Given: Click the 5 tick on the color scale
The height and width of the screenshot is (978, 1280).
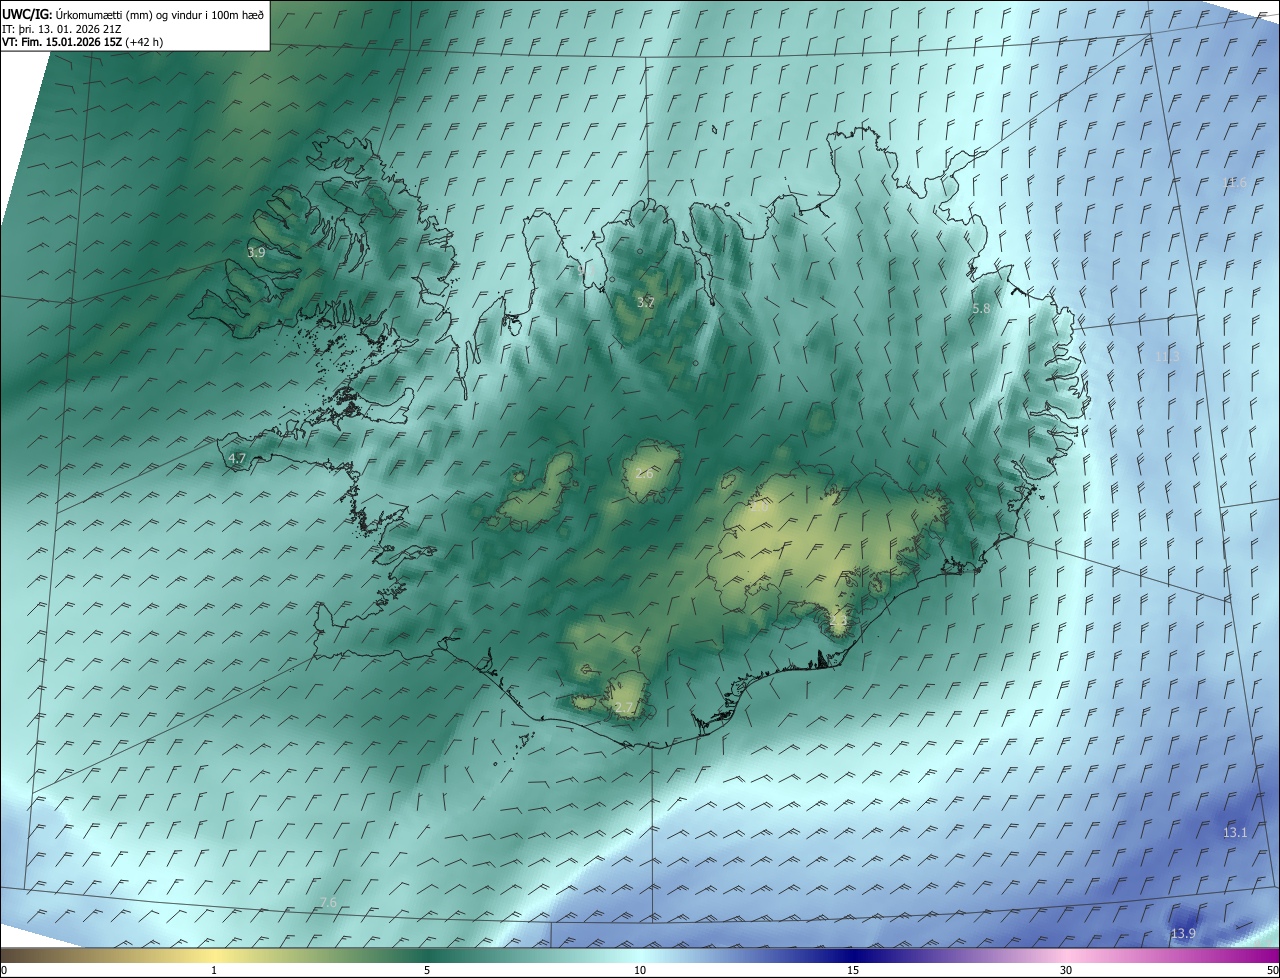Looking at the screenshot, I should point(427,970).
